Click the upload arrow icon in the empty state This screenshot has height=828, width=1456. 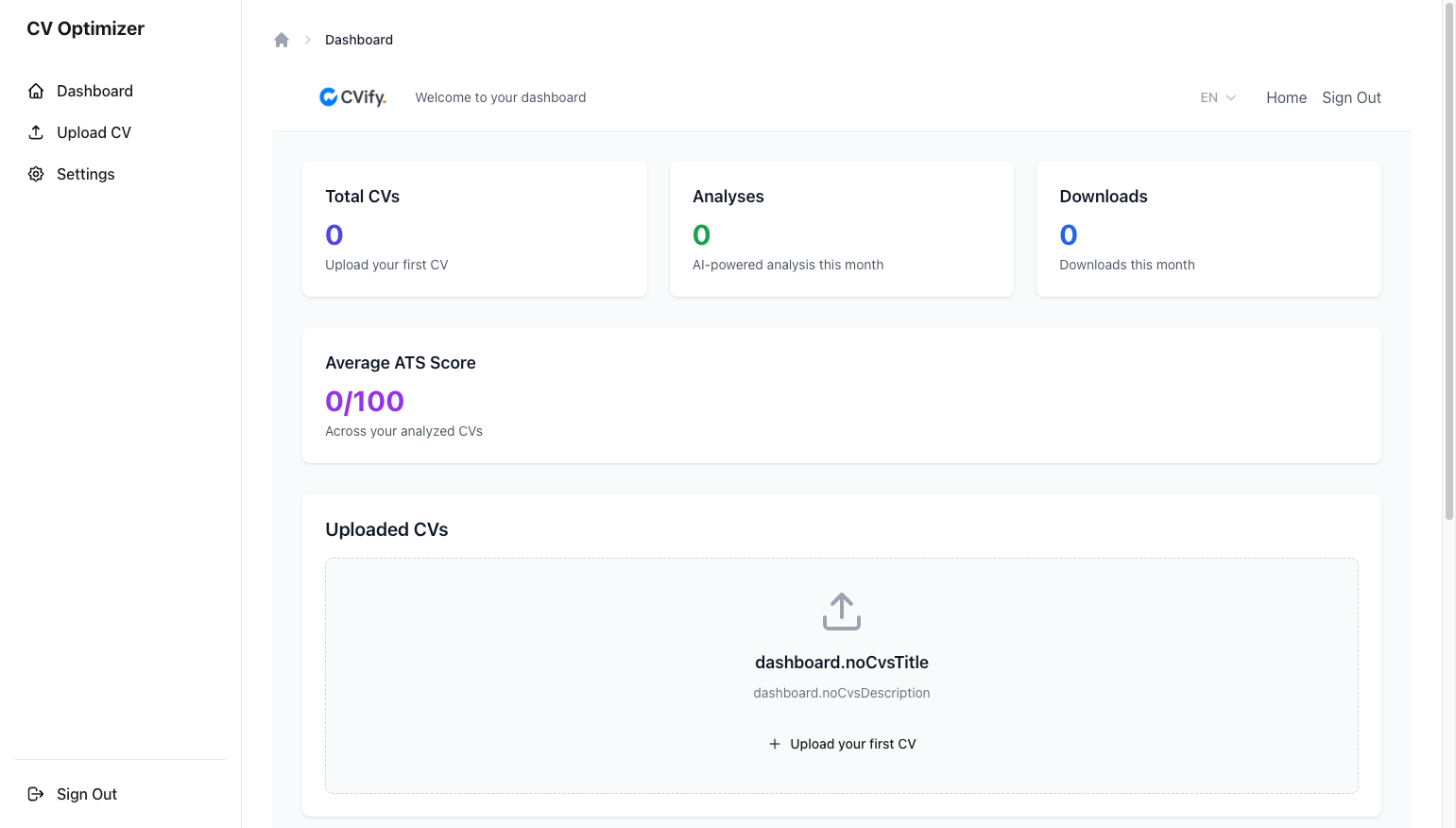841,610
